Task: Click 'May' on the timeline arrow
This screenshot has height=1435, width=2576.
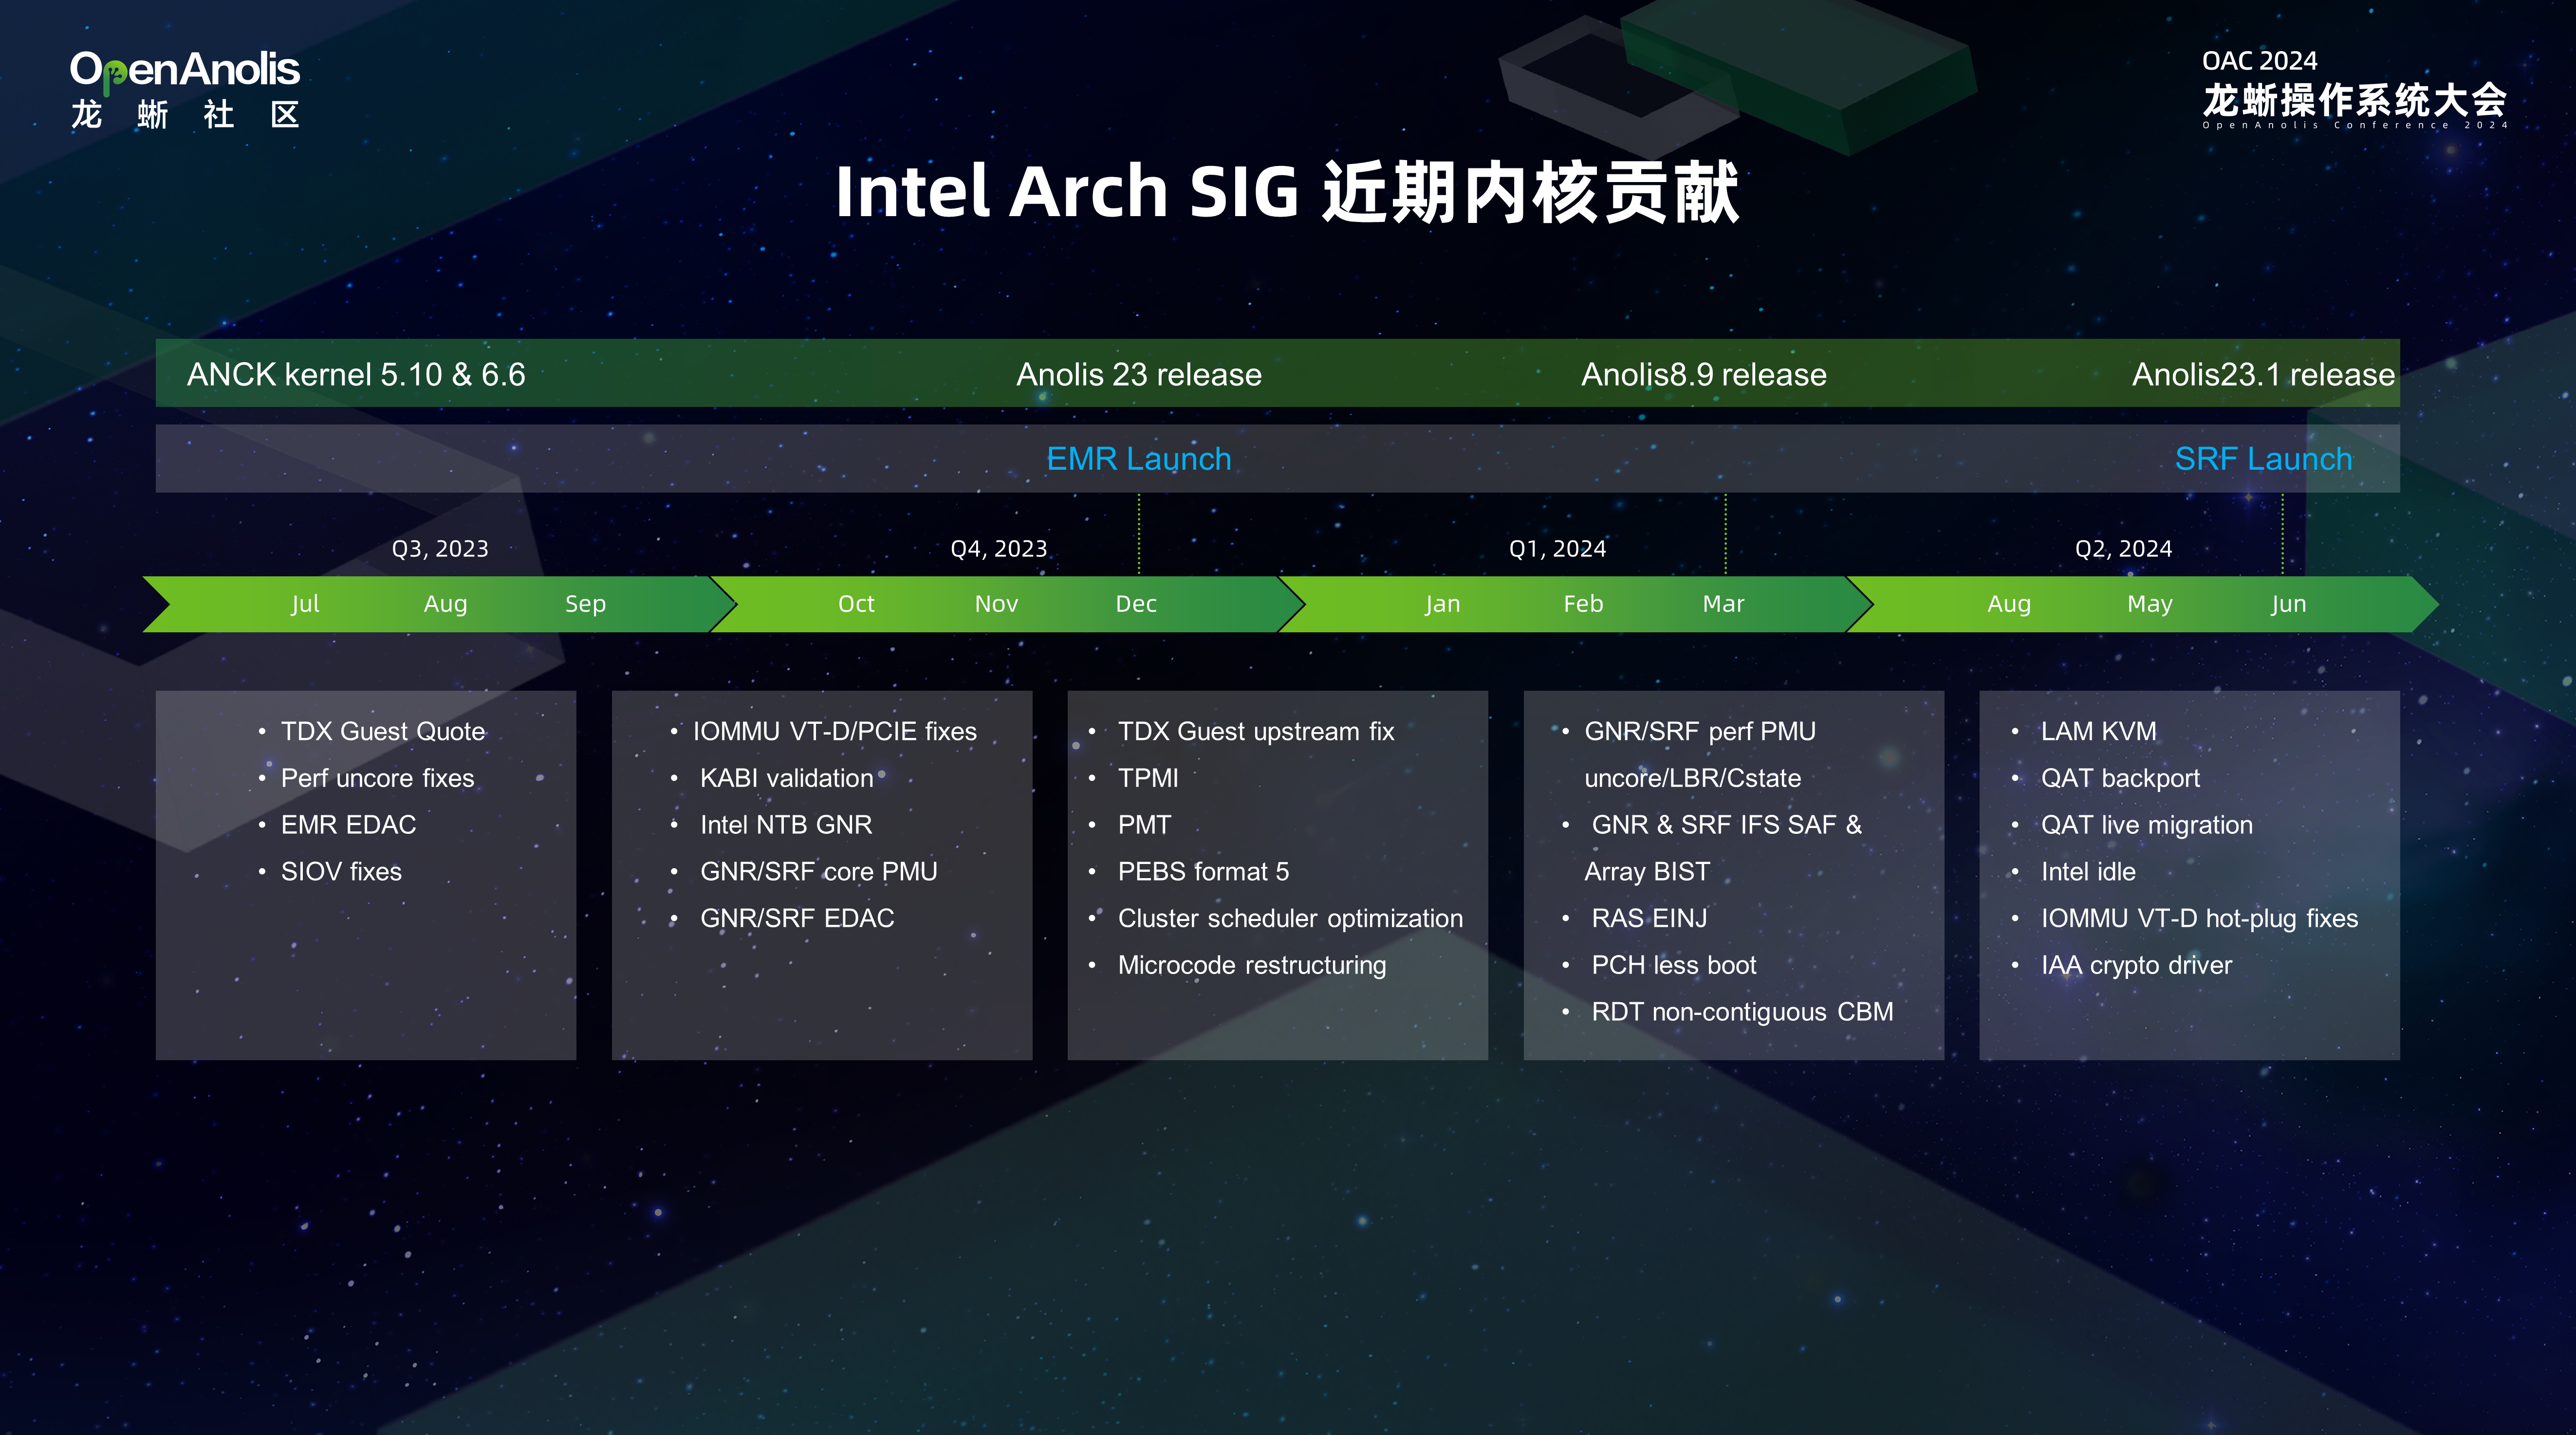Action: pos(2149,604)
